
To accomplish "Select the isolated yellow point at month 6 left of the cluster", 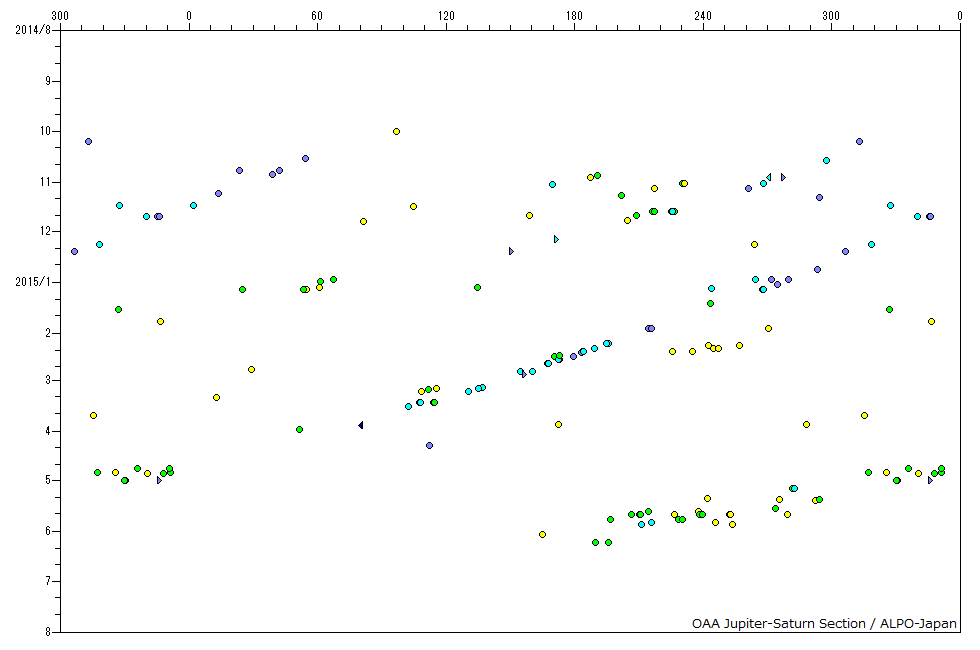I will point(542,534).
